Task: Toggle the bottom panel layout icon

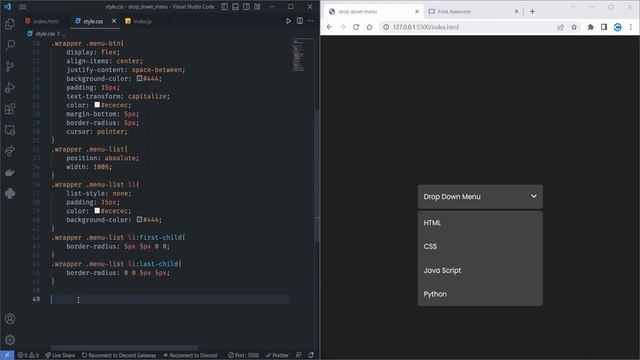Action: [236, 7]
